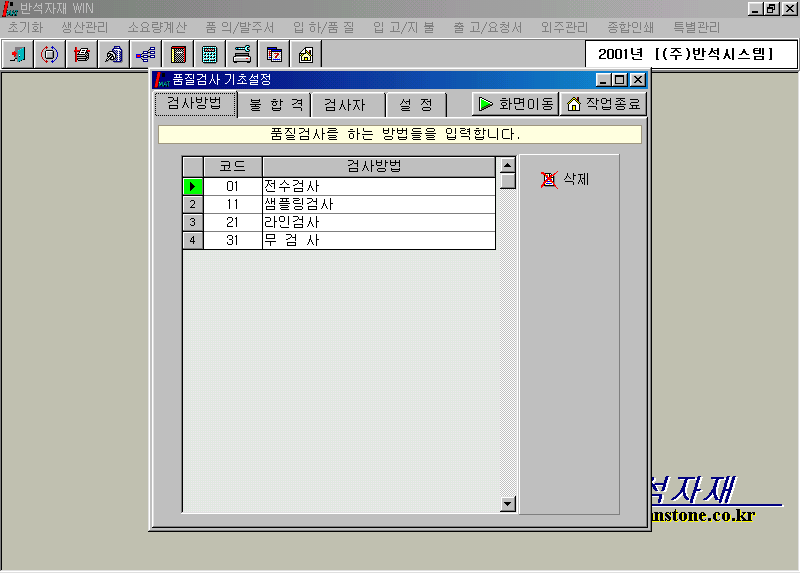
Task: Click the 작업종료 button
Action: point(604,104)
